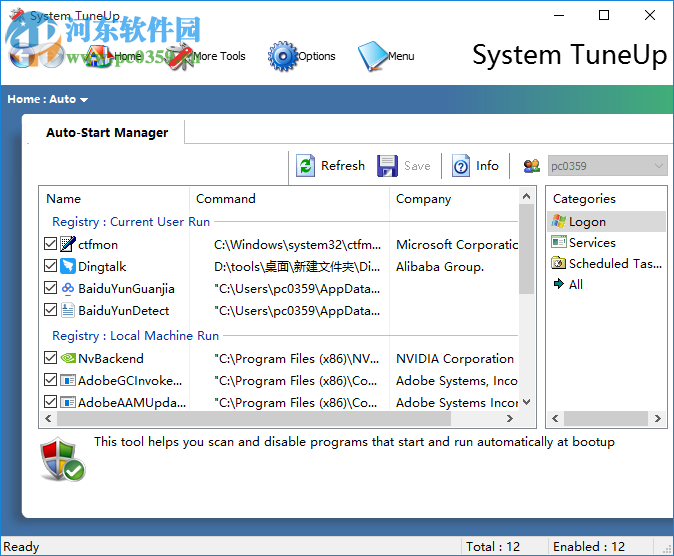Select the 'Registry : Local Machine Run' group header
The height and width of the screenshot is (556, 674).
[x=135, y=335]
